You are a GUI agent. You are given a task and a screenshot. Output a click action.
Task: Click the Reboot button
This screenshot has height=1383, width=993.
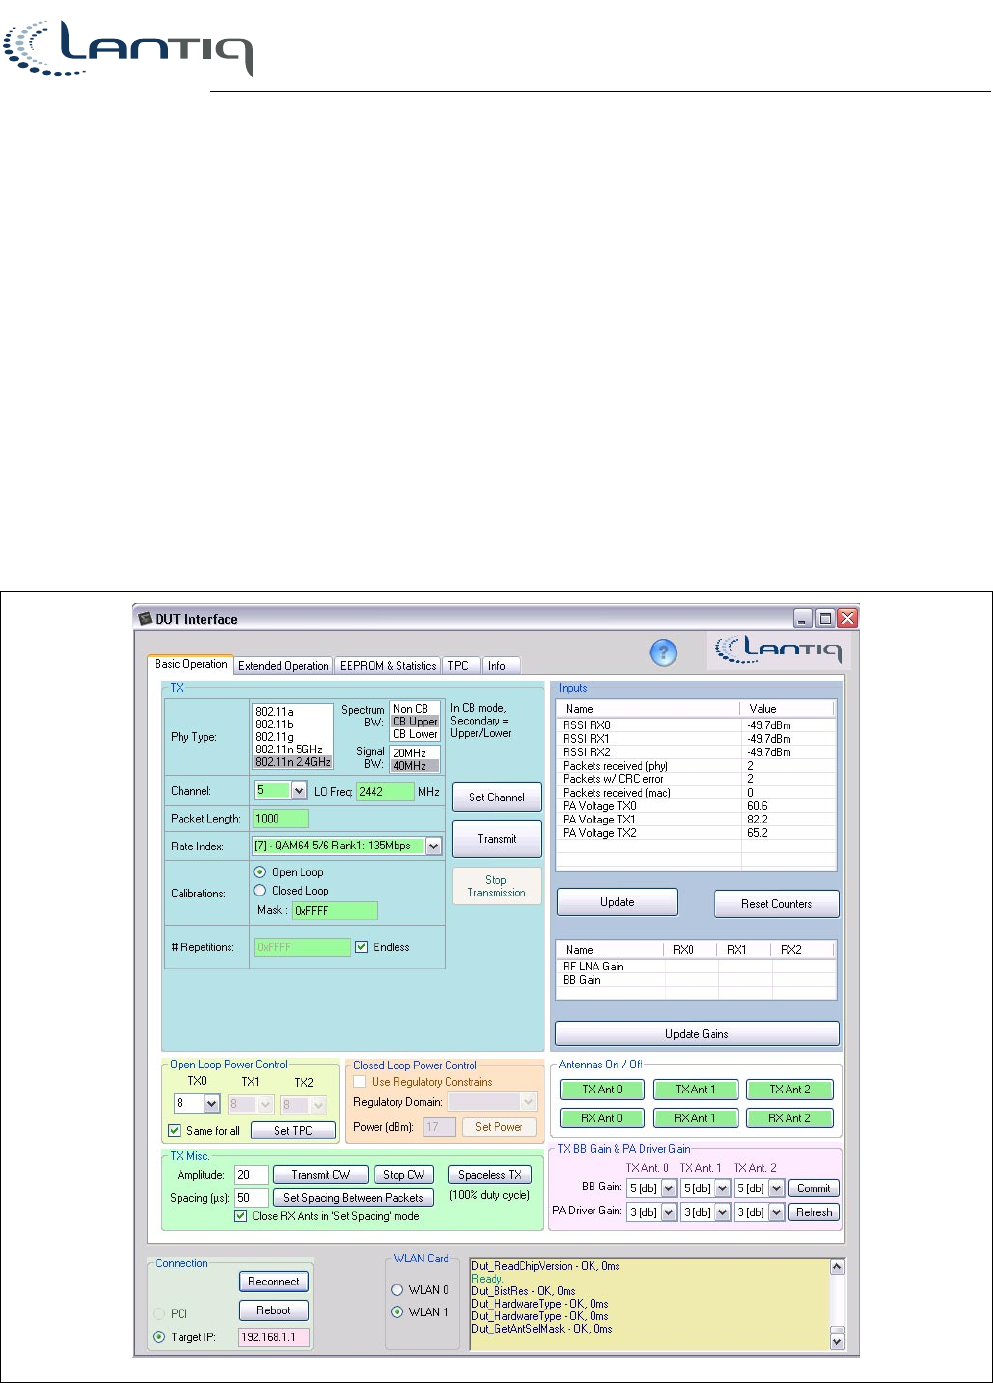274,1310
